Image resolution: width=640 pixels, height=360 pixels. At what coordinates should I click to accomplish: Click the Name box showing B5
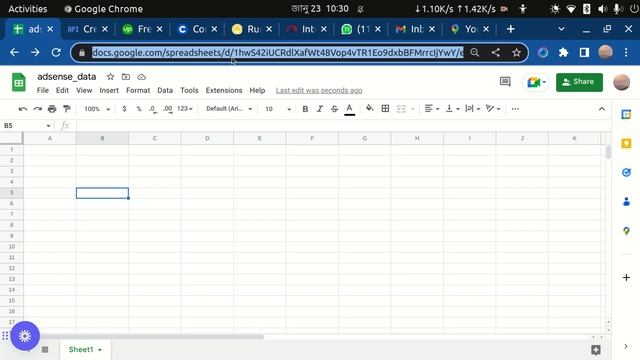point(27,126)
